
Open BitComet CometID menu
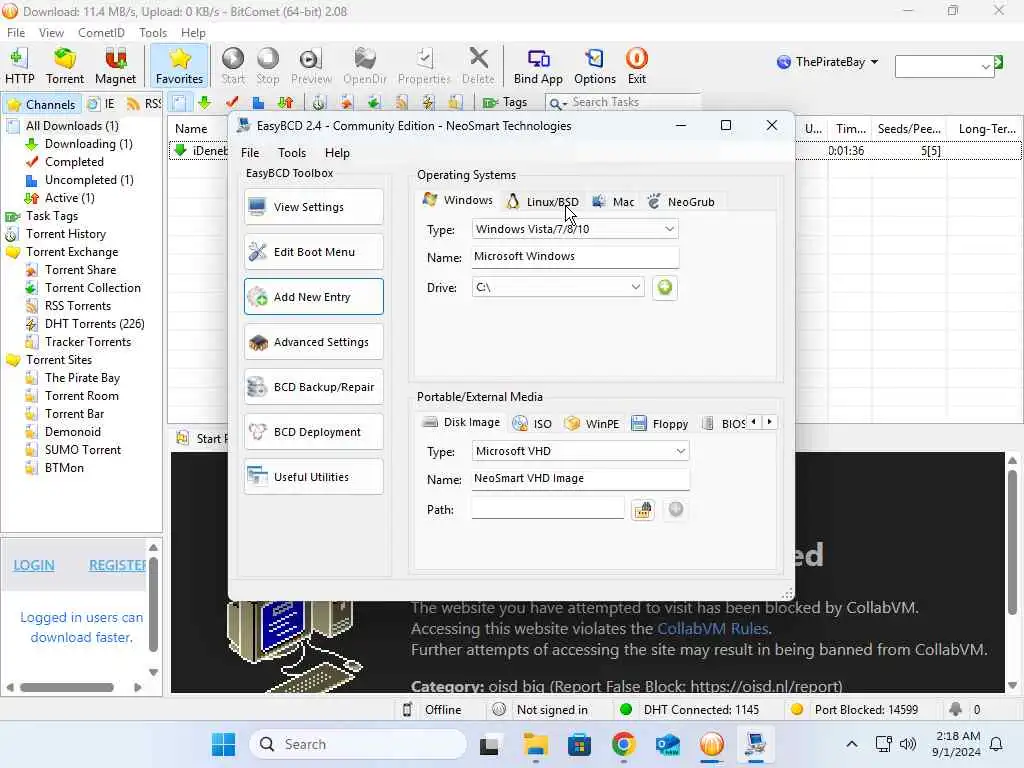click(101, 33)
